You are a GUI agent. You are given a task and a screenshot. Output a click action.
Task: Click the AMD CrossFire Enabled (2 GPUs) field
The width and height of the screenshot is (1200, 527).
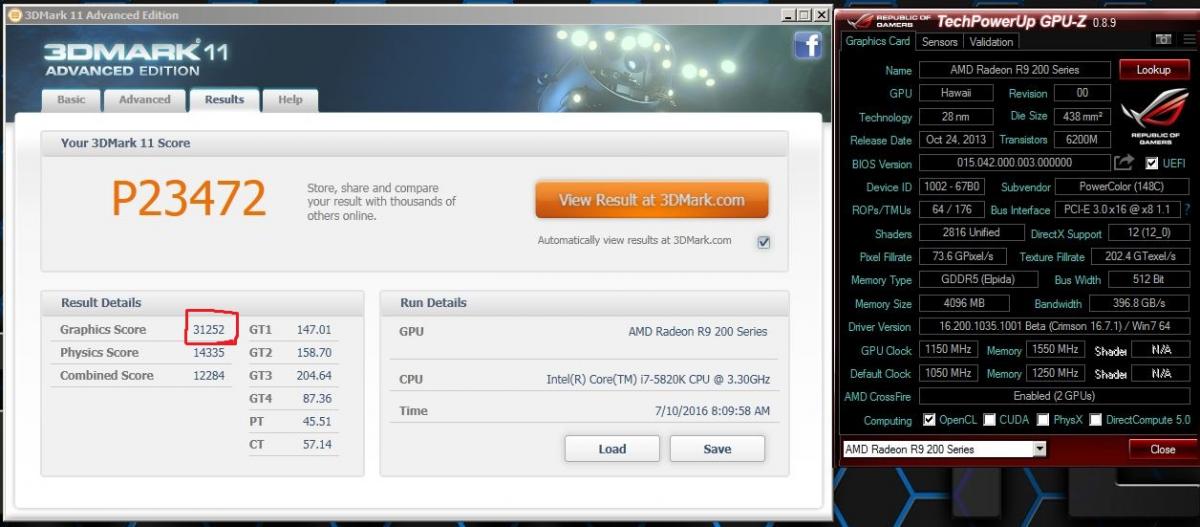(1056, 396)
